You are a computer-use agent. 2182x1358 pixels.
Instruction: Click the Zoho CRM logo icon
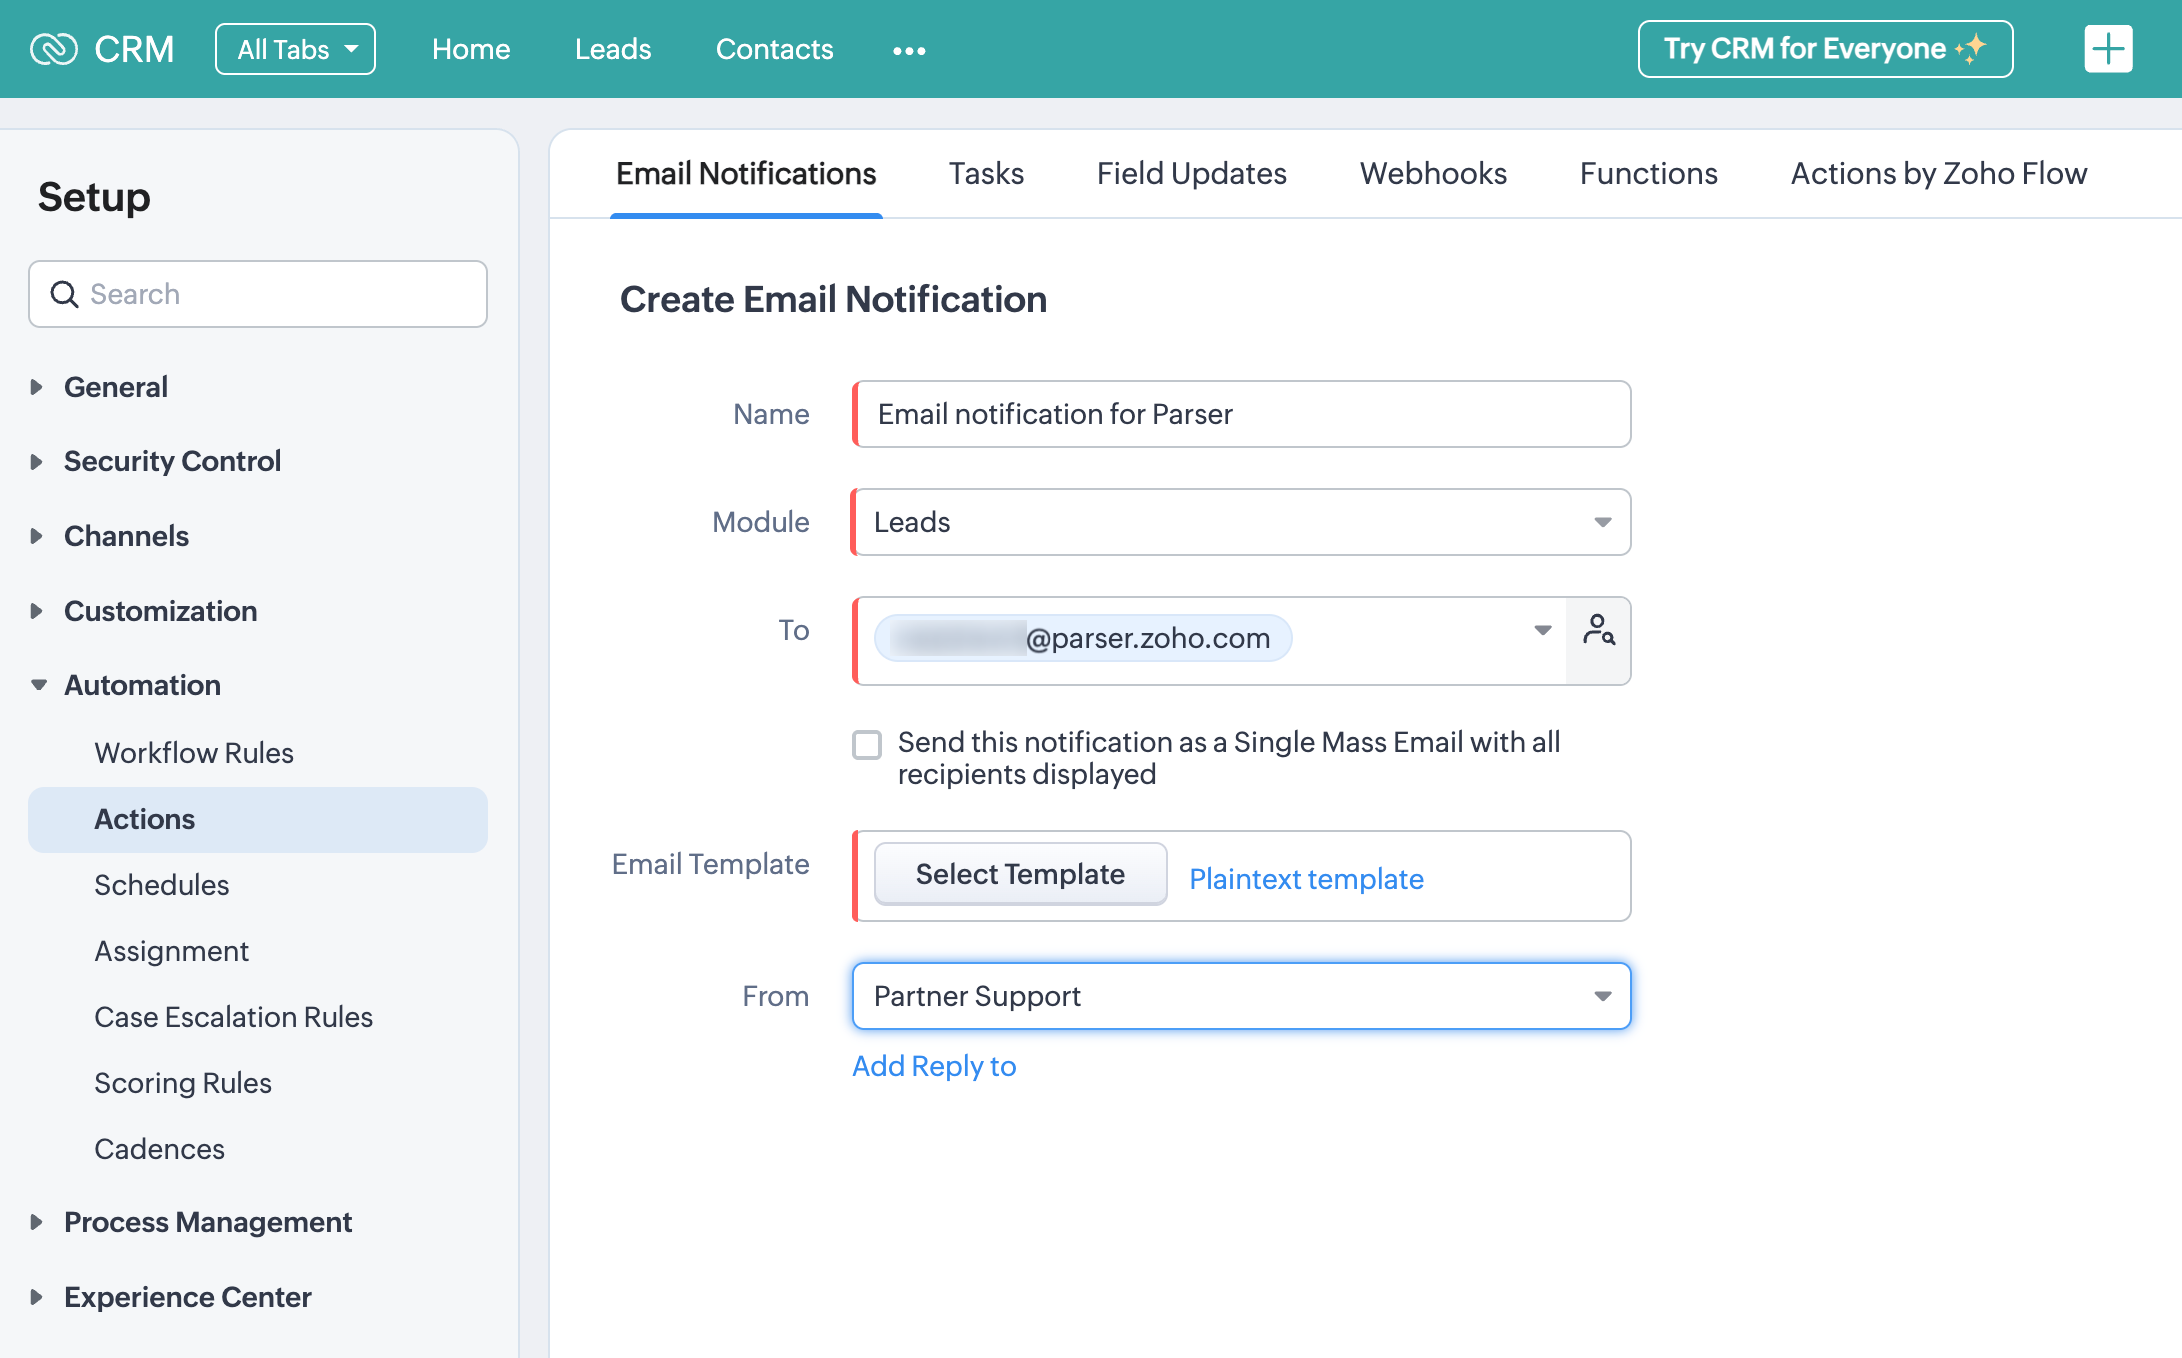click(54, 49)
